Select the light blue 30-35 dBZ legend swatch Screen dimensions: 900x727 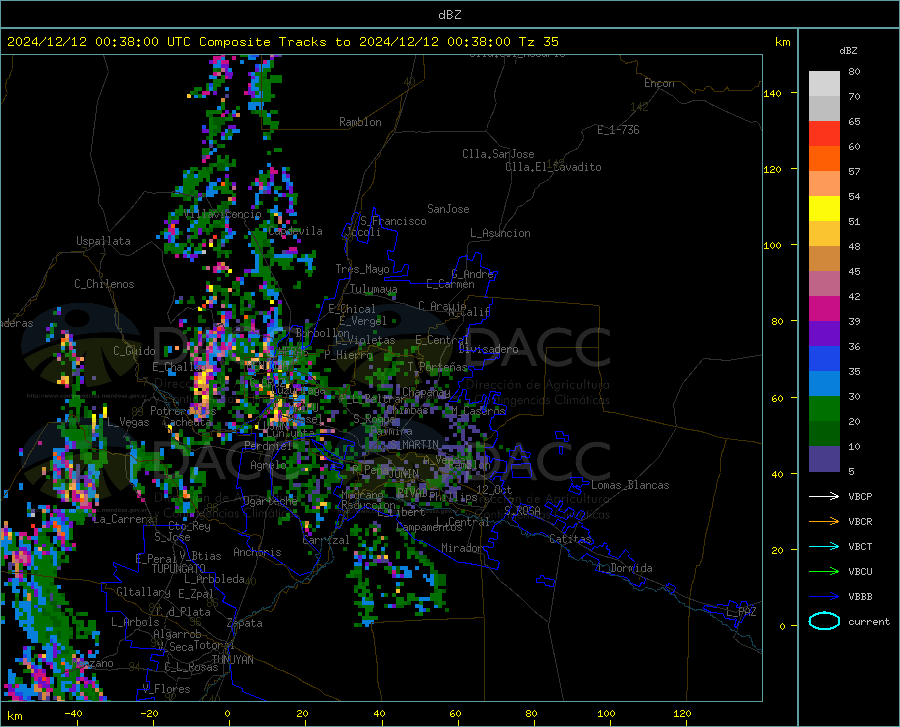824,384
